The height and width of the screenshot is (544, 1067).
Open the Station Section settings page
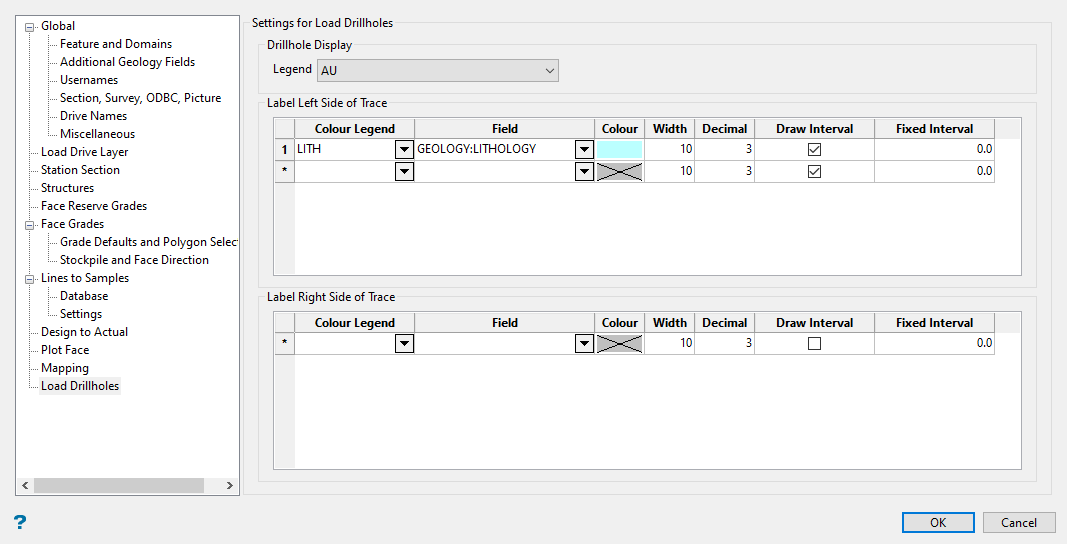click(80, 170)
